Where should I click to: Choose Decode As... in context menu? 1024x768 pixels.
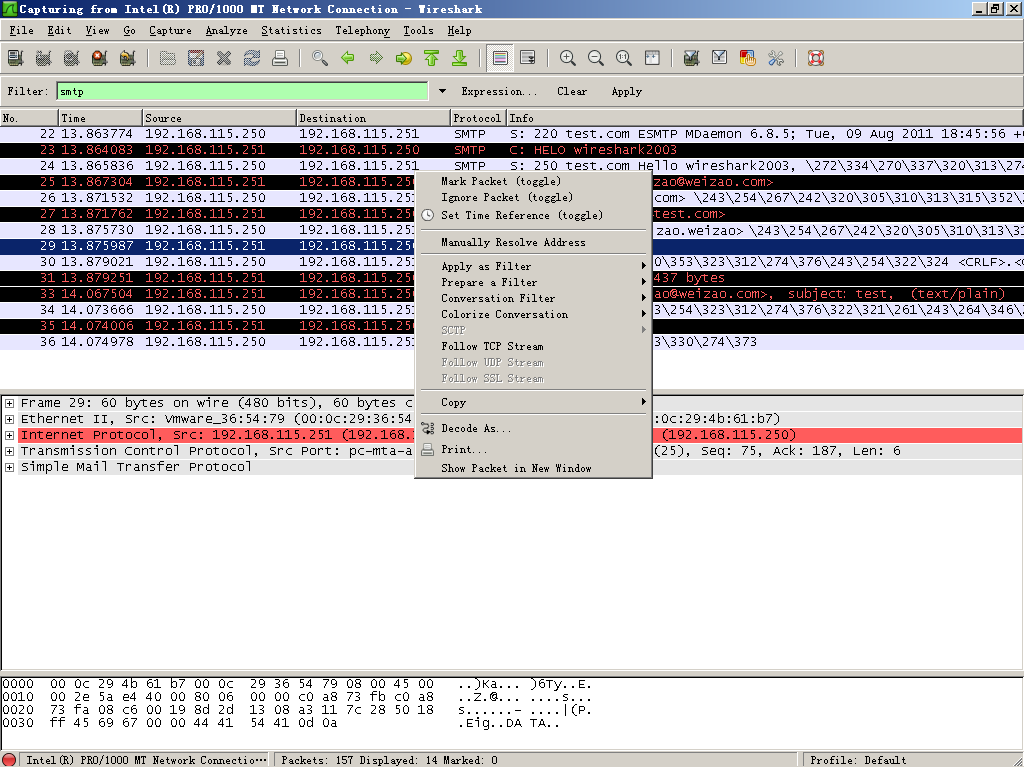(x=476, y=428)
